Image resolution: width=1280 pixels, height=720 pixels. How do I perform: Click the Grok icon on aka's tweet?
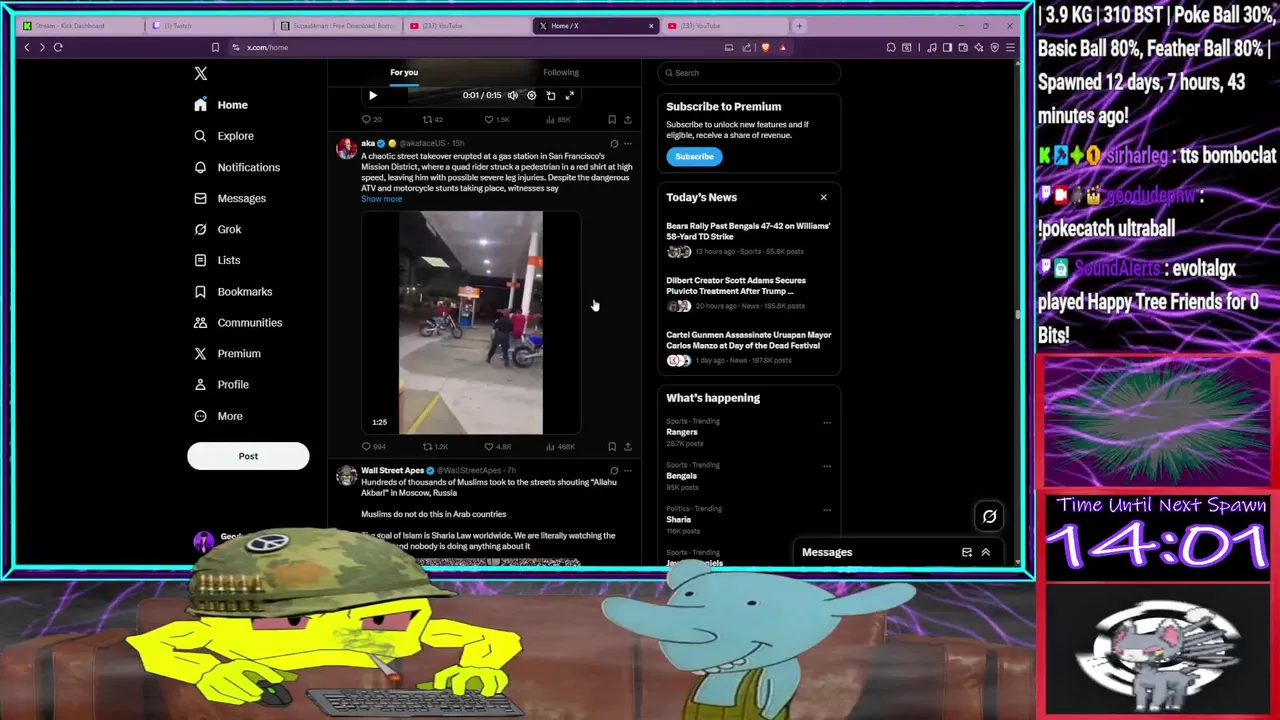614,144
